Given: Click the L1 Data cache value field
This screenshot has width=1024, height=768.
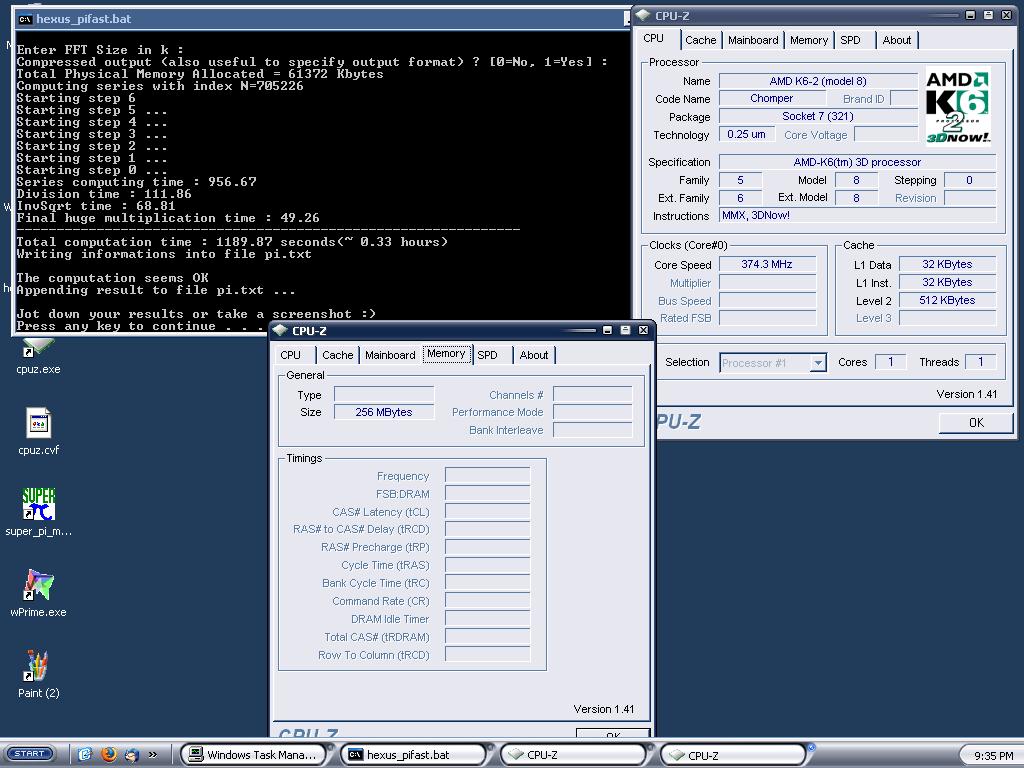Looking at the screenshot, I should tap(947, 264).
